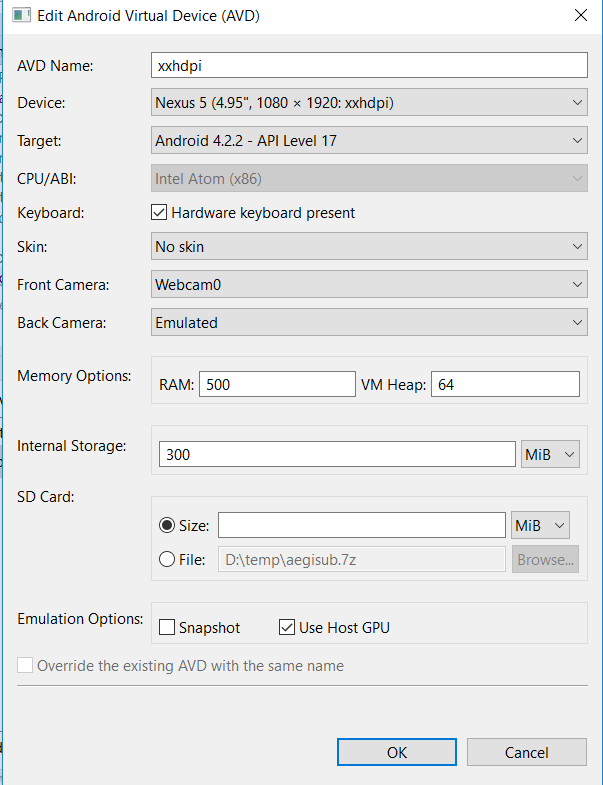The image size is (603, 785).
Task: Enable the Snapshot checkbox
Action: tap(167, 627)
